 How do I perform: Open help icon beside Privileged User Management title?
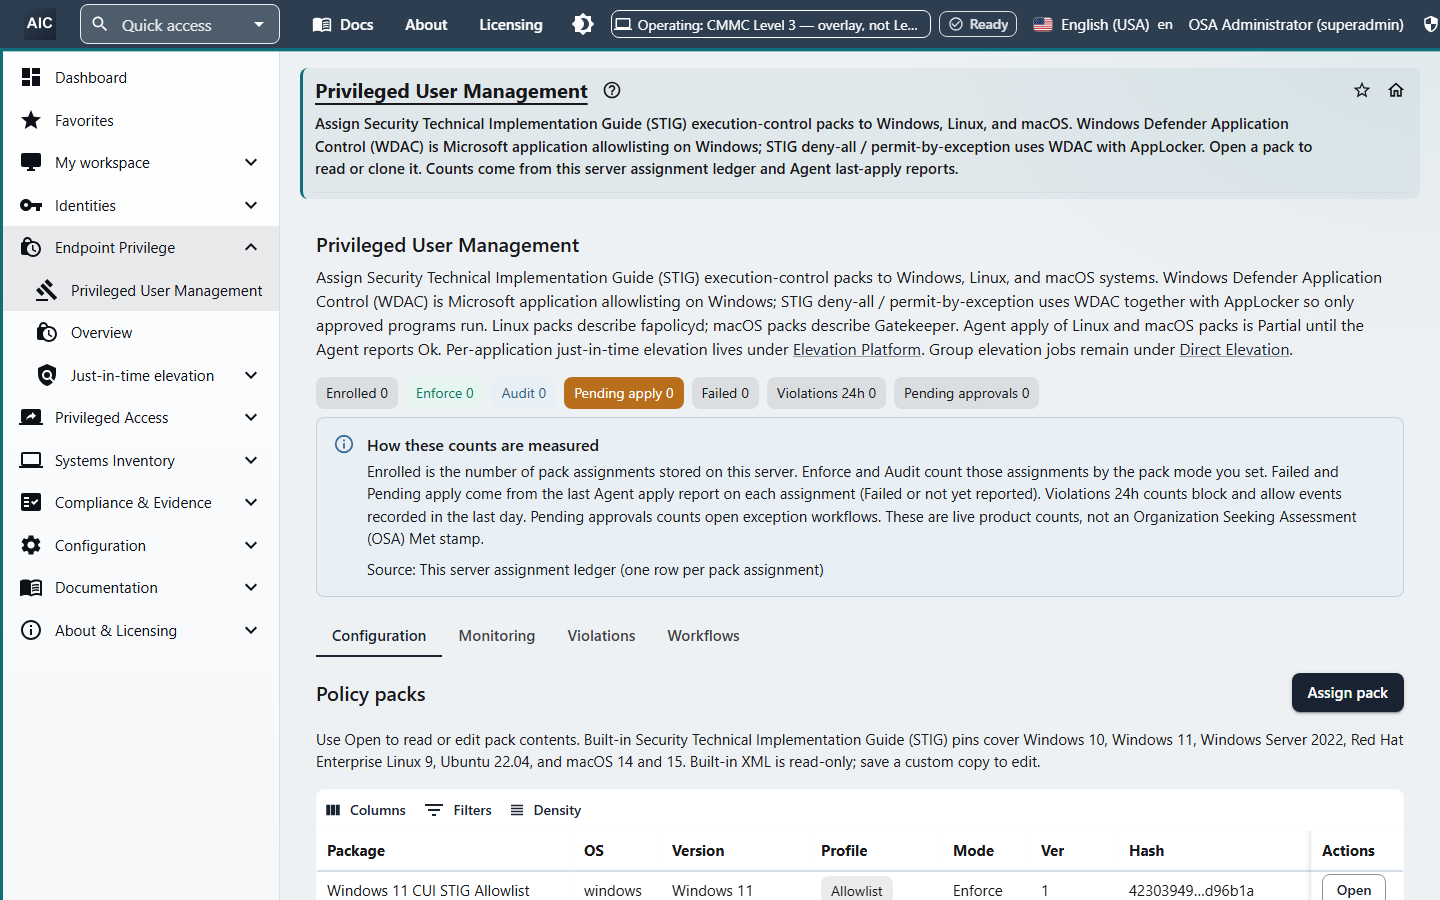click(612, 90)
